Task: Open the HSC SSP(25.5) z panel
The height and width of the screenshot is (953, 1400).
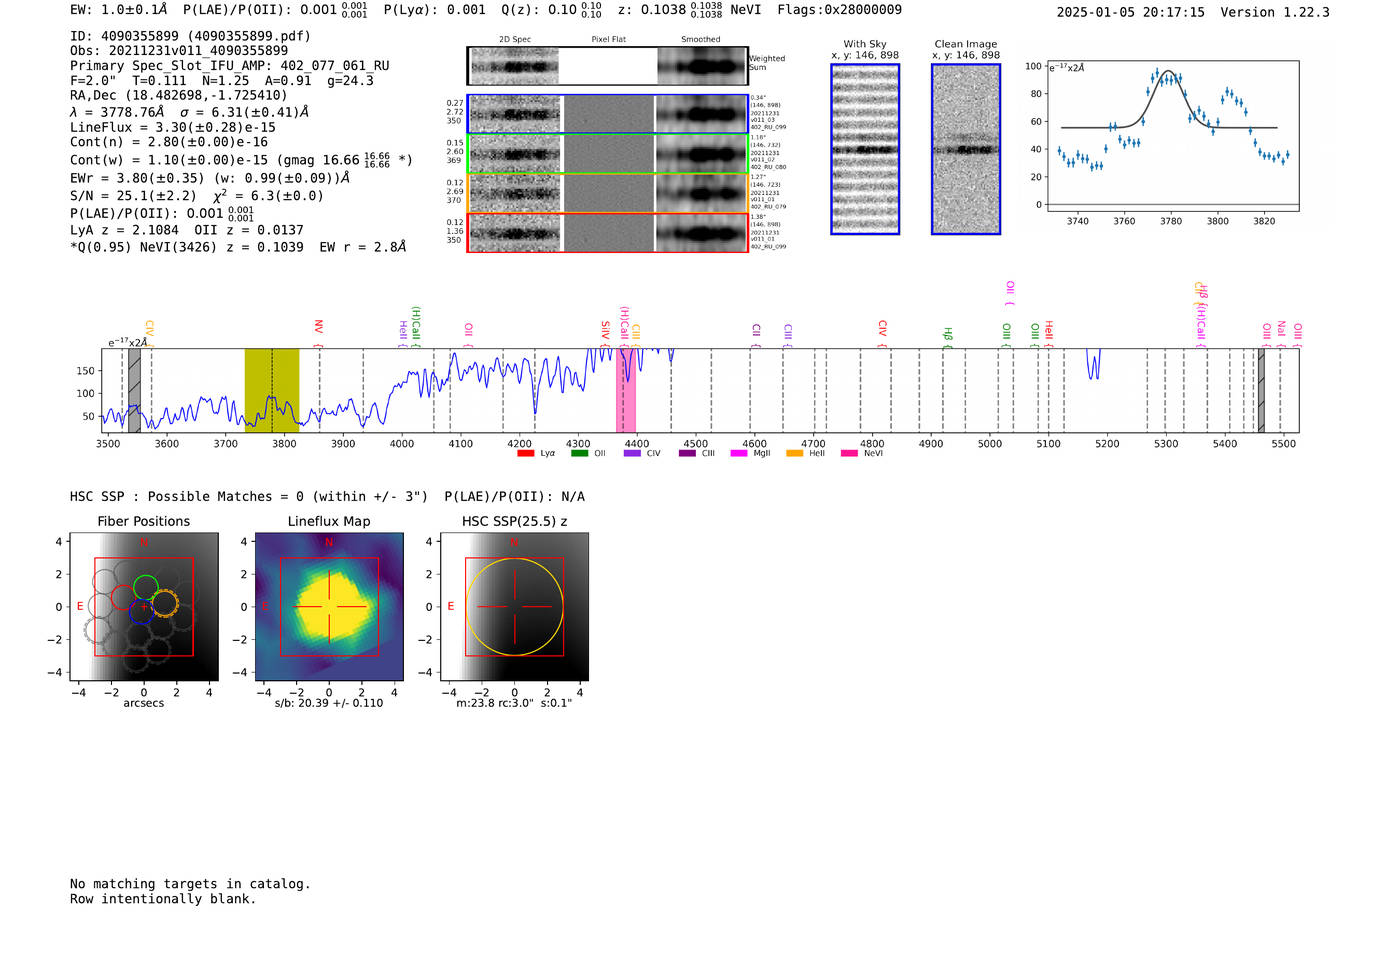Action: click(514, 607)
